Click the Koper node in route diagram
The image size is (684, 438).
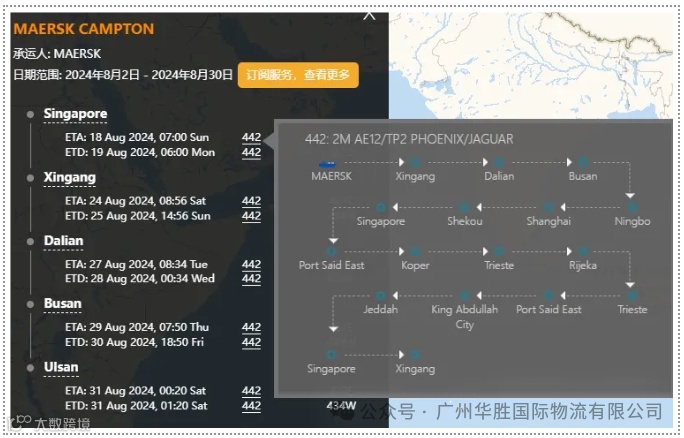(x=415, y=251)
